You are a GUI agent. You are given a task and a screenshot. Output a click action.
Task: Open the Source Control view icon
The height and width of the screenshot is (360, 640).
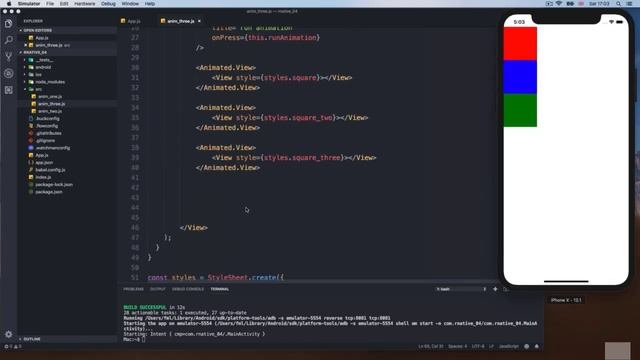(x=9, y=56)
